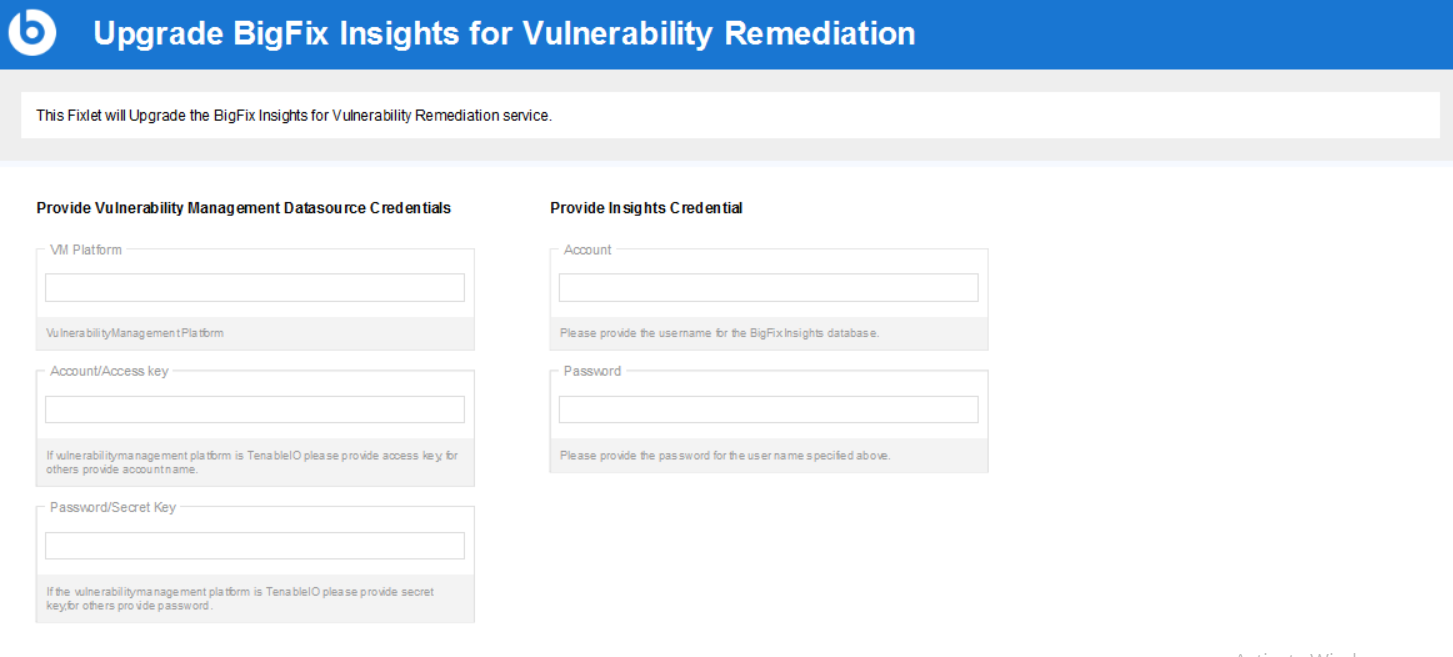
Task: Click the VM Platform field label
Action: click(86, 250)
